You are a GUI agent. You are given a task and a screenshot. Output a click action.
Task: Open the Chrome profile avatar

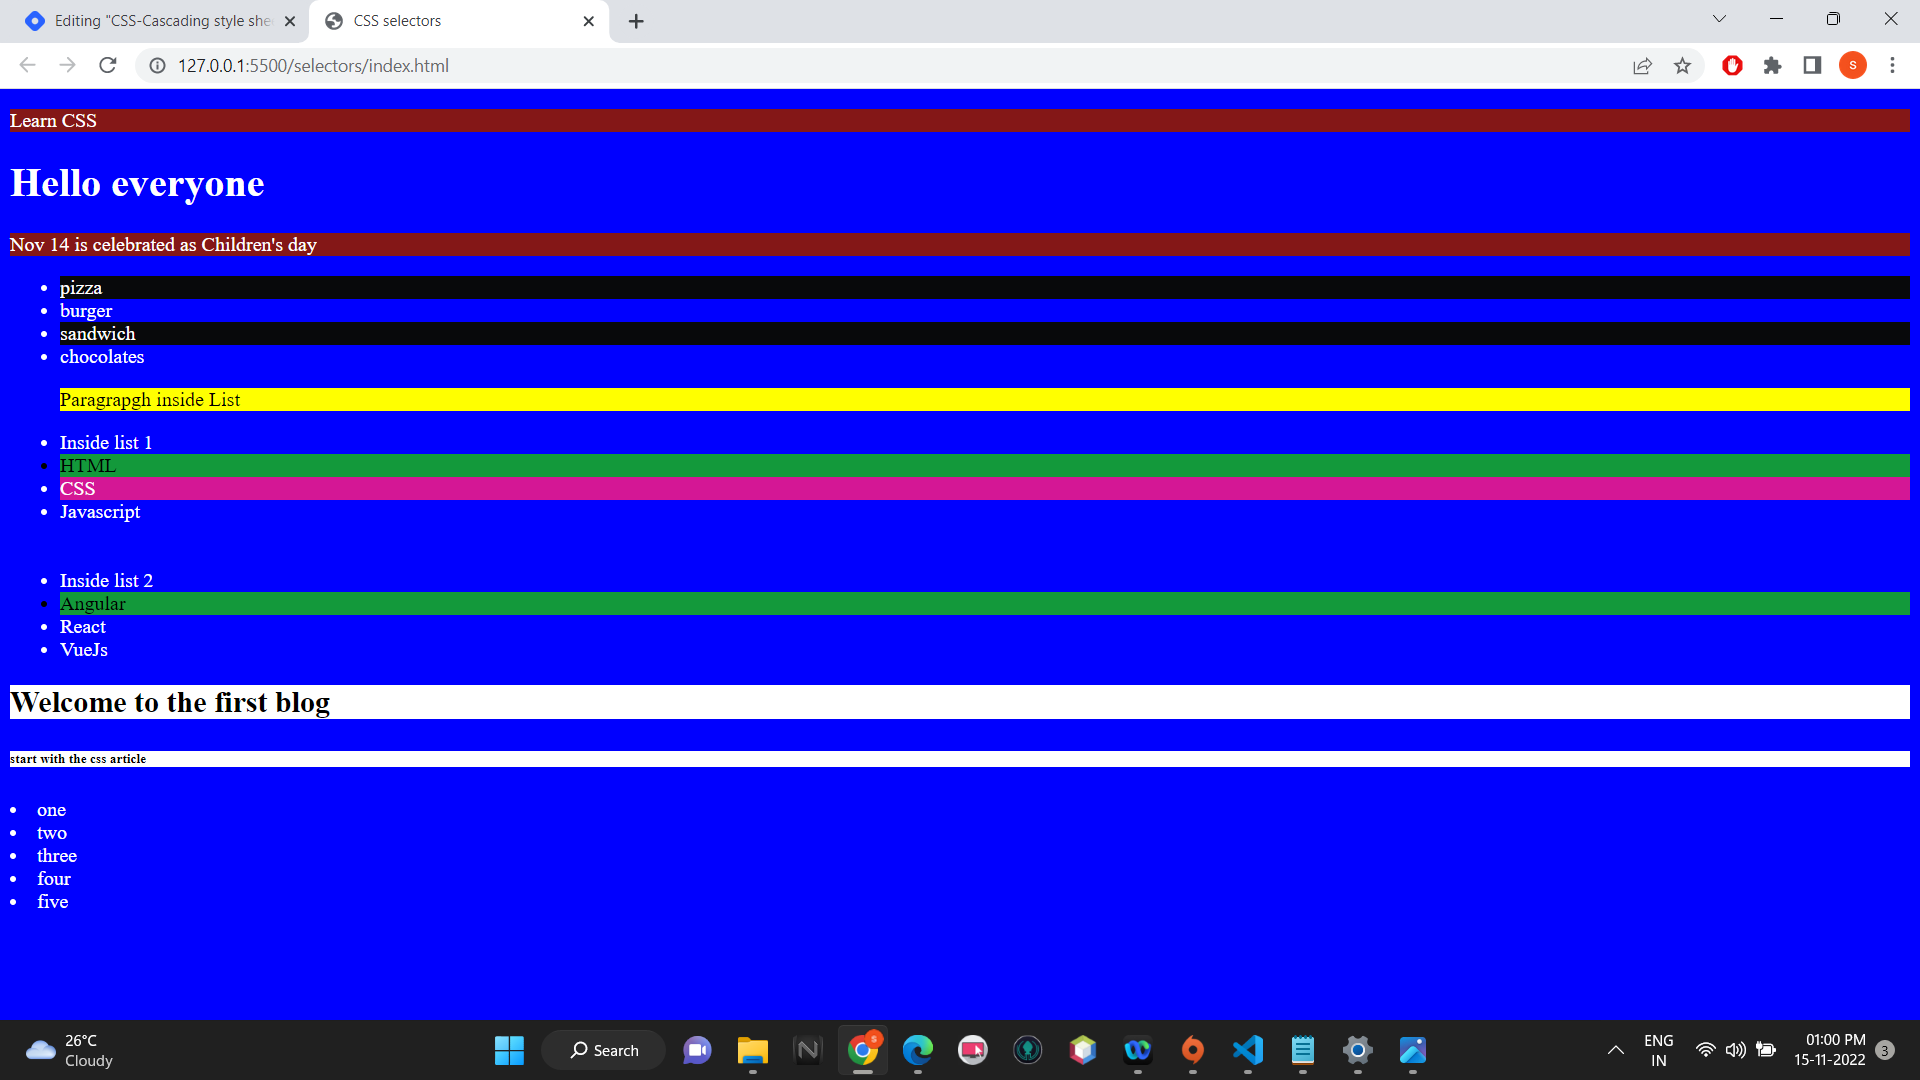(x=1852, y=66)
